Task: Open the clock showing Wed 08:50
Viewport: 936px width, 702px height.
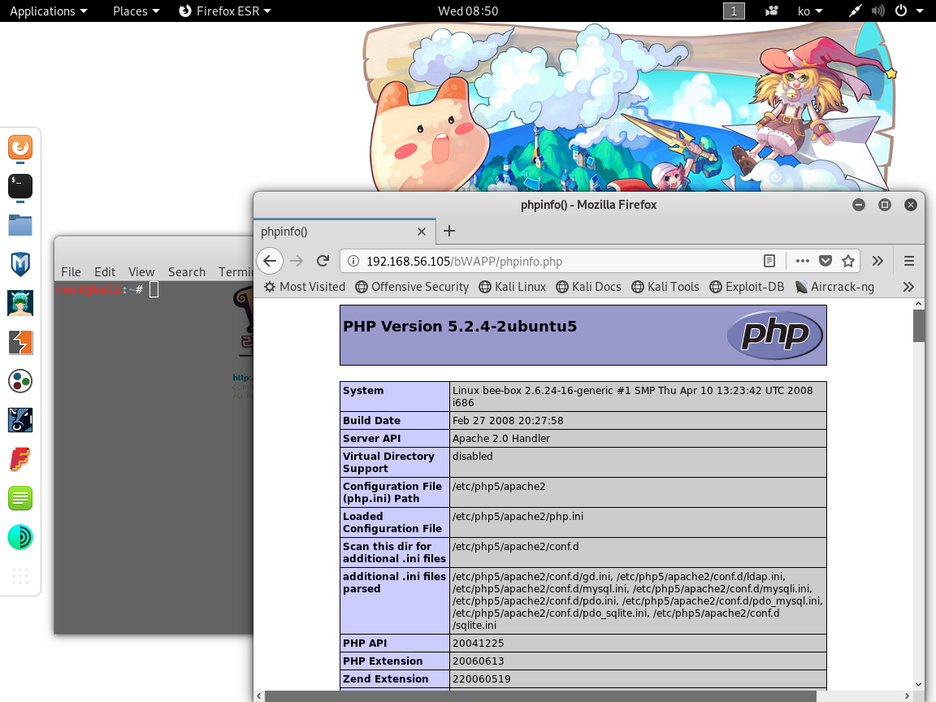Action: pos(468,11)
